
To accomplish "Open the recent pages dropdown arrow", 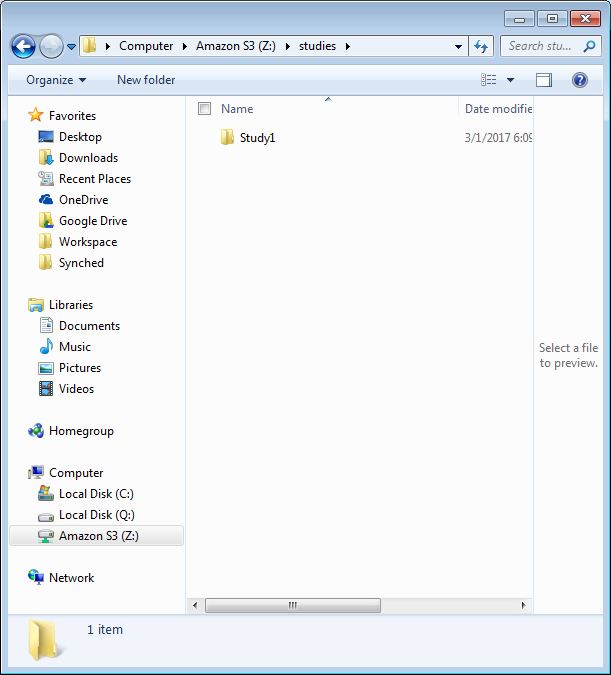I will point(71,46).
